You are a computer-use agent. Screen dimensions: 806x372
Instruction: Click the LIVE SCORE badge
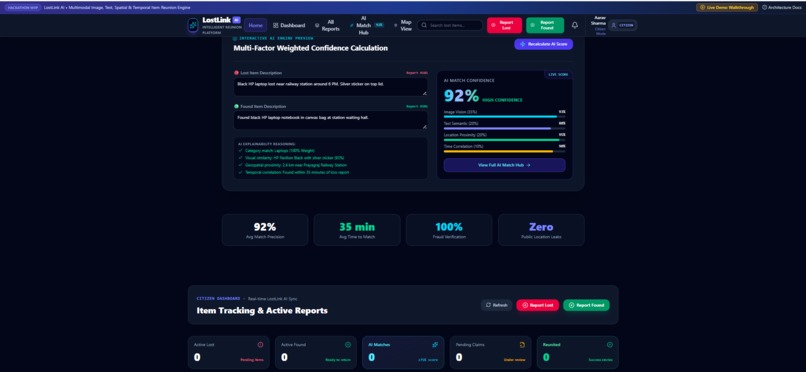click(x=559, y=75)
